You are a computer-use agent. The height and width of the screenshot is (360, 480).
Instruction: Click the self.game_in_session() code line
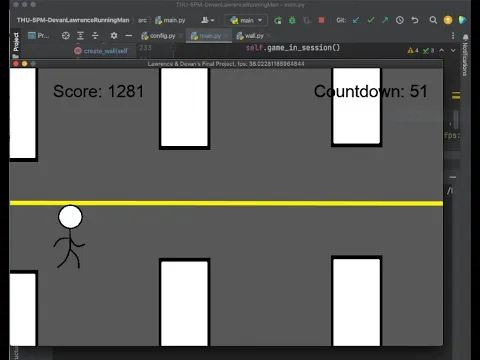click(x=293, y=48)
